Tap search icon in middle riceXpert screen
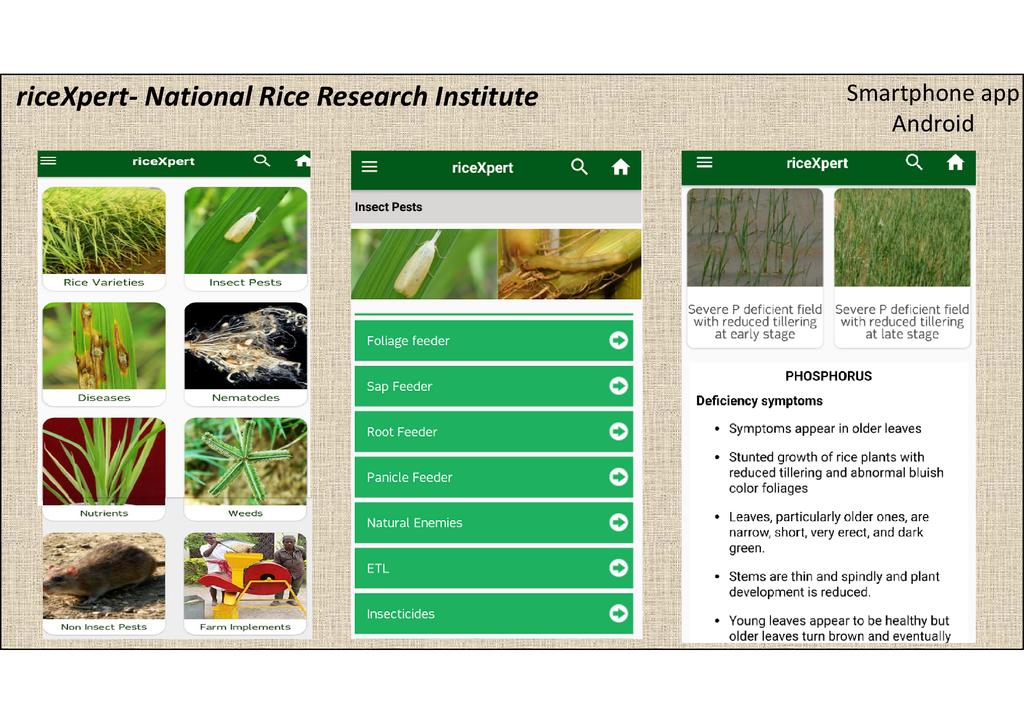This screenshot has height=724, width=1024. click(579, 167)
